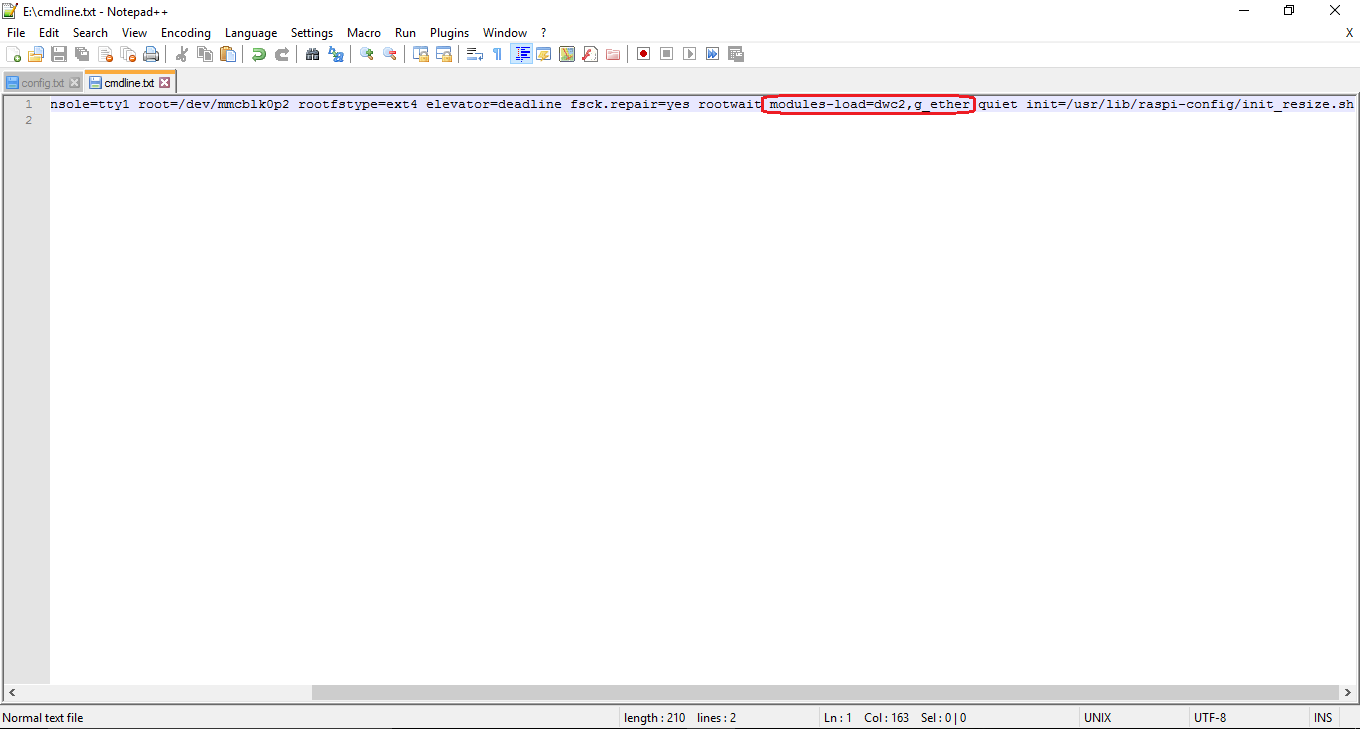Print the current document
The height and width of the screenshot is (729, 1360).
pos(151,54)
